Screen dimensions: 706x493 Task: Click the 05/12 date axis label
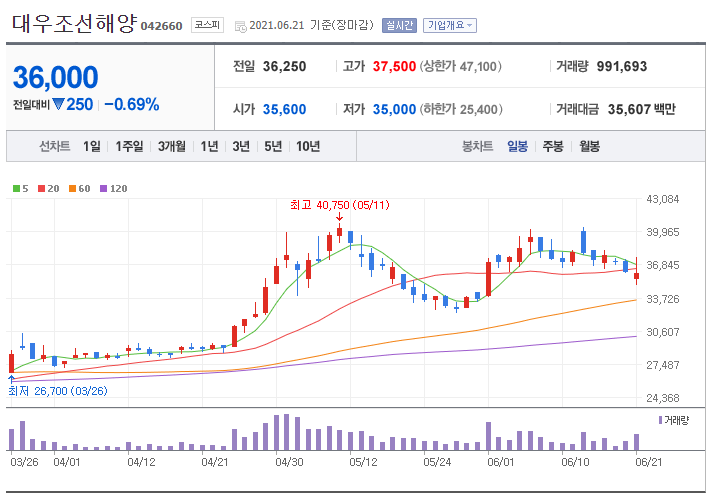tap(363, 462)
